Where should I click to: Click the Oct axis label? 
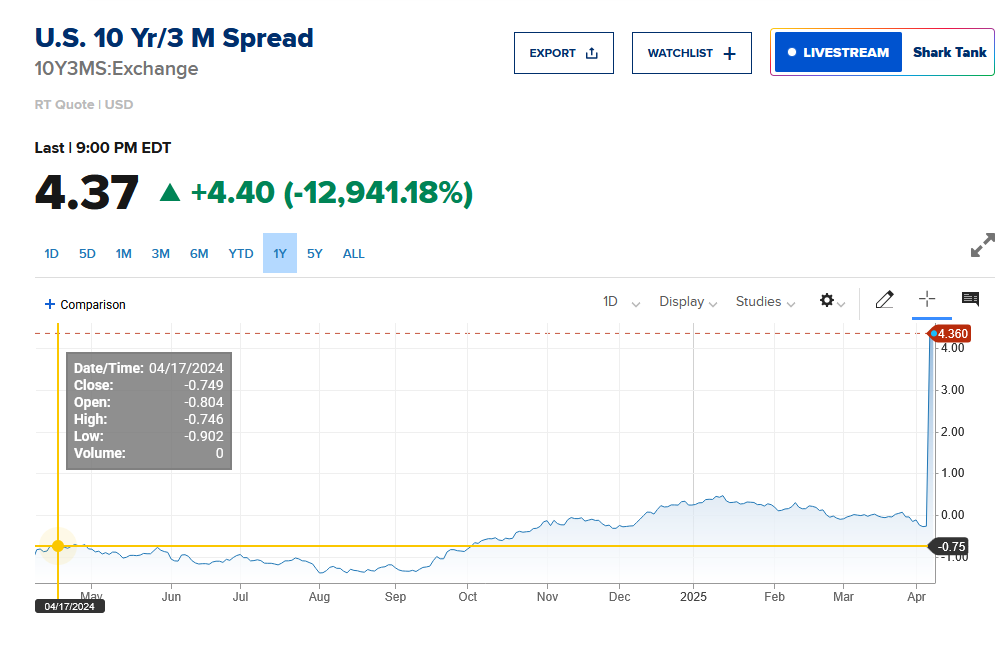point(468,597)
